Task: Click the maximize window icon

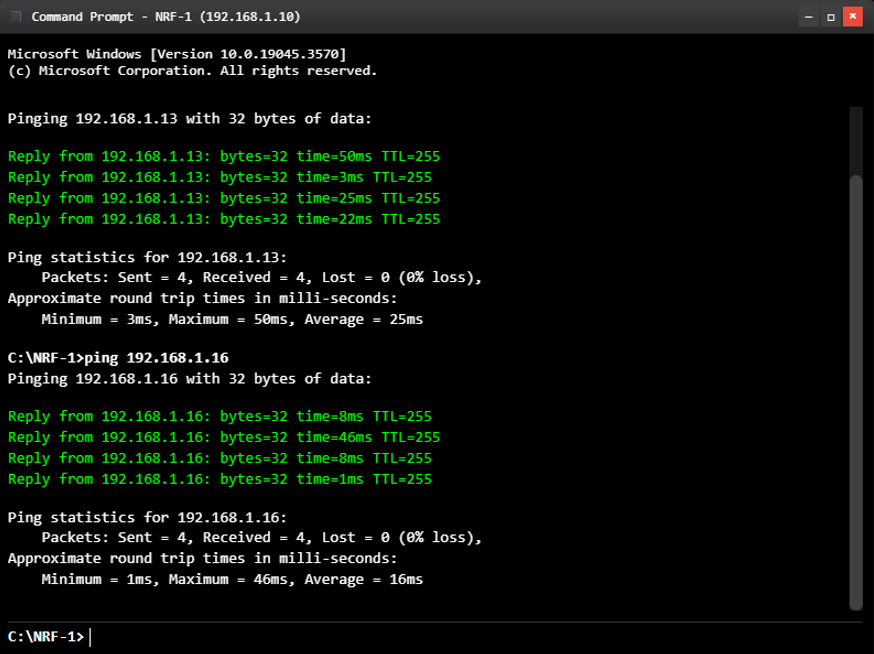Action: (829, 16)
